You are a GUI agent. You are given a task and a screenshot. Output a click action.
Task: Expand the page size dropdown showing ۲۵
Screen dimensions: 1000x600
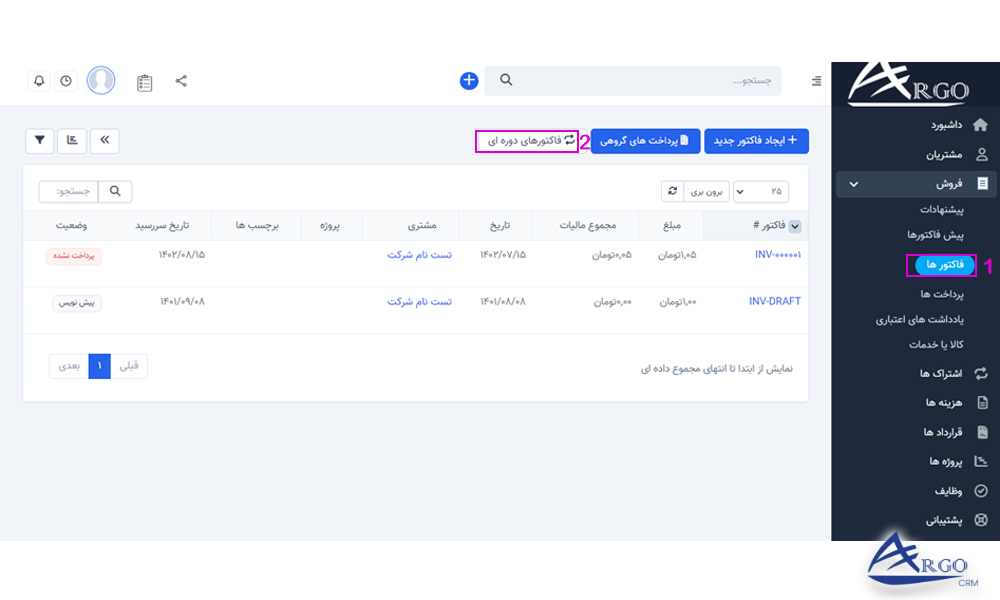coord(762,190)
